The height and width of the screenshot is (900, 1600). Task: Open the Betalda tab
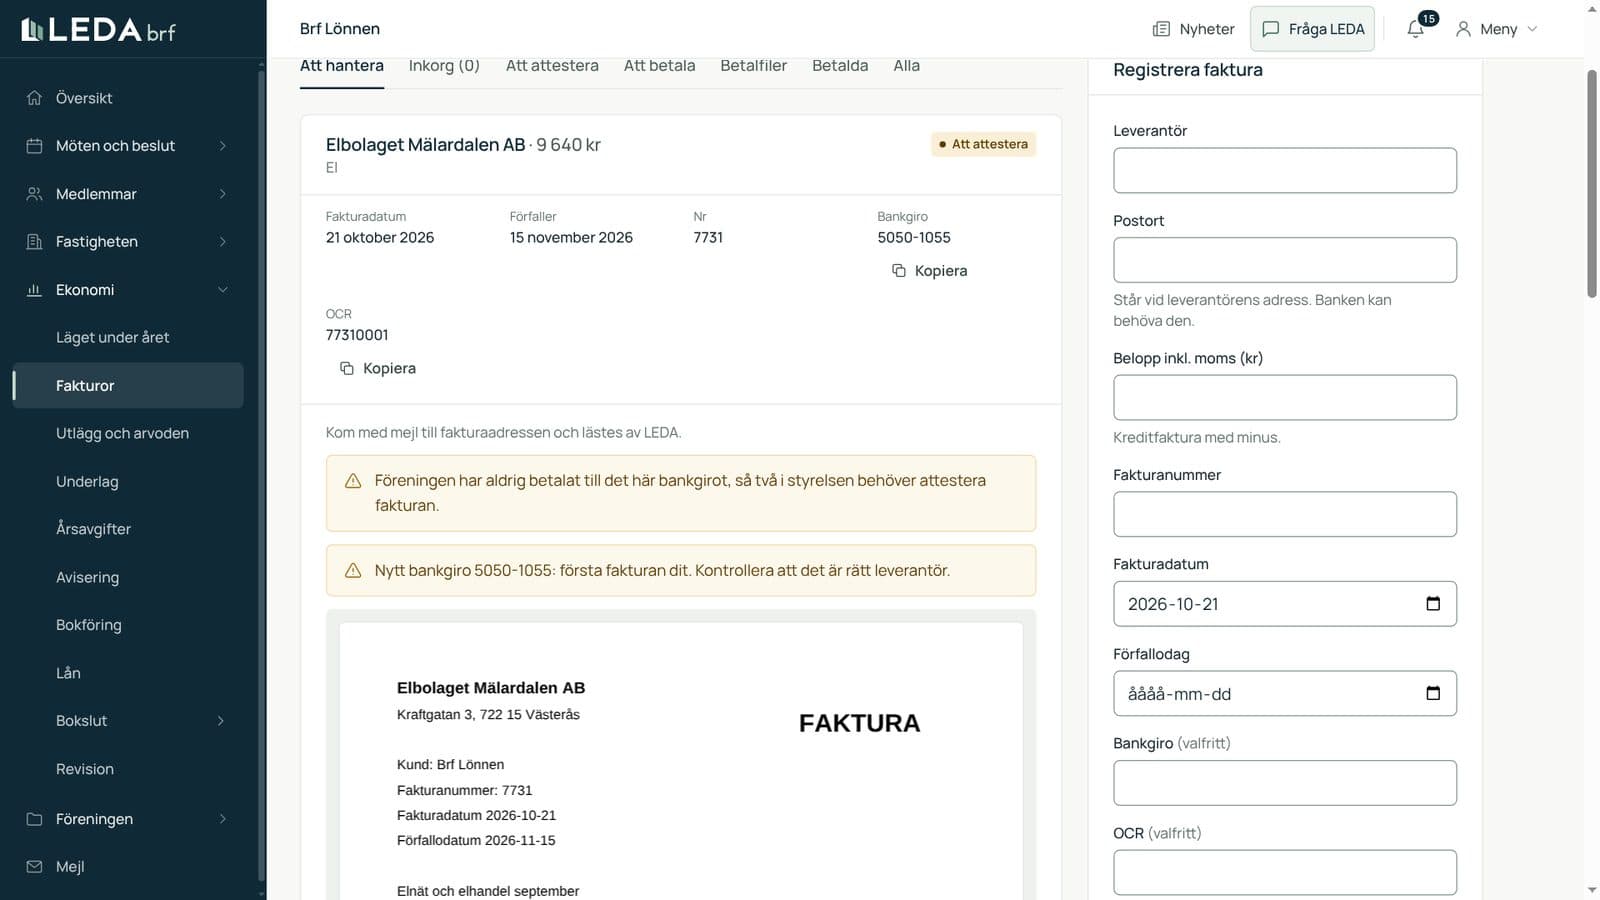840,66
